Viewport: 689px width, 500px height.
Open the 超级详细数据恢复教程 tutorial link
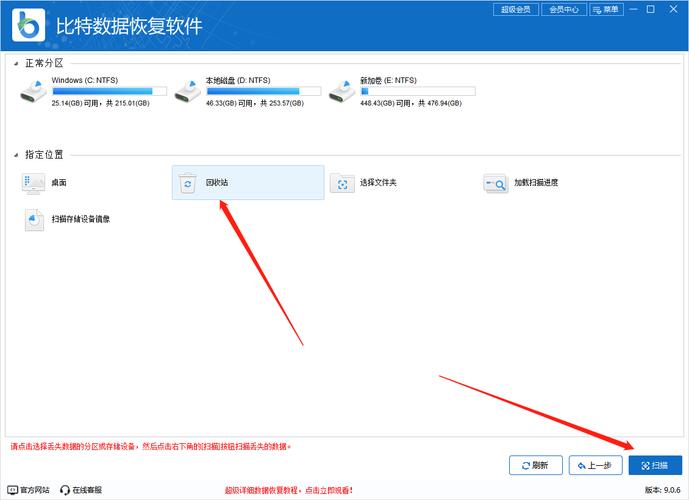click(x=289, y=490)
